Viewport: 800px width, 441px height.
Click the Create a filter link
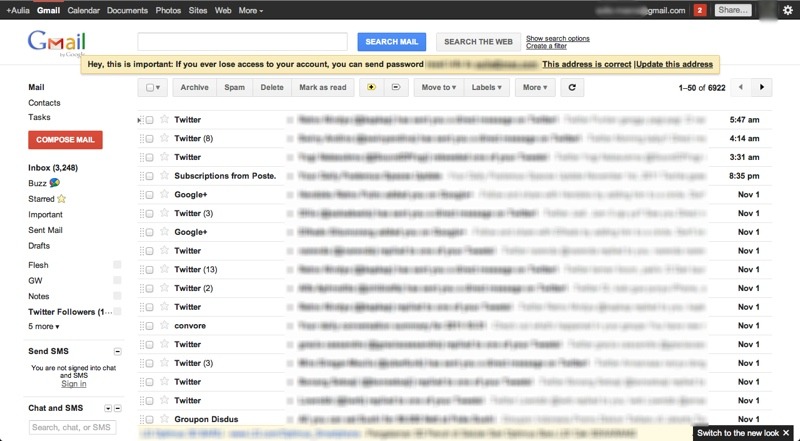pyautogui.click(x=549, y=46)
